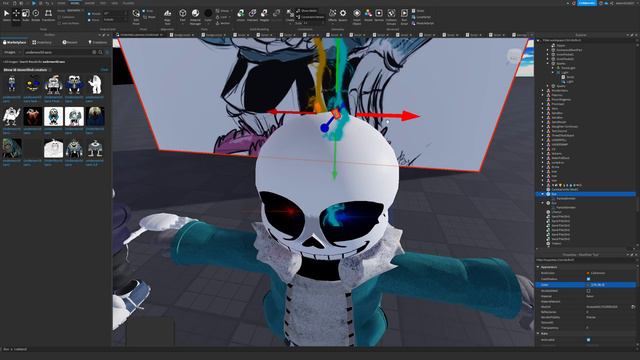Activate the Scale tool
The width and height of the screenshot is (640, 360).
coord(26,16)
